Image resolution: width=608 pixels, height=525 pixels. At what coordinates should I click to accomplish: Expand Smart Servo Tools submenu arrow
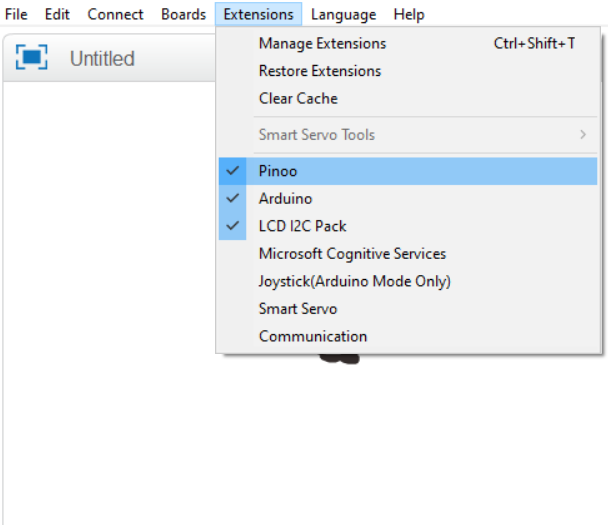click(583, 135)
